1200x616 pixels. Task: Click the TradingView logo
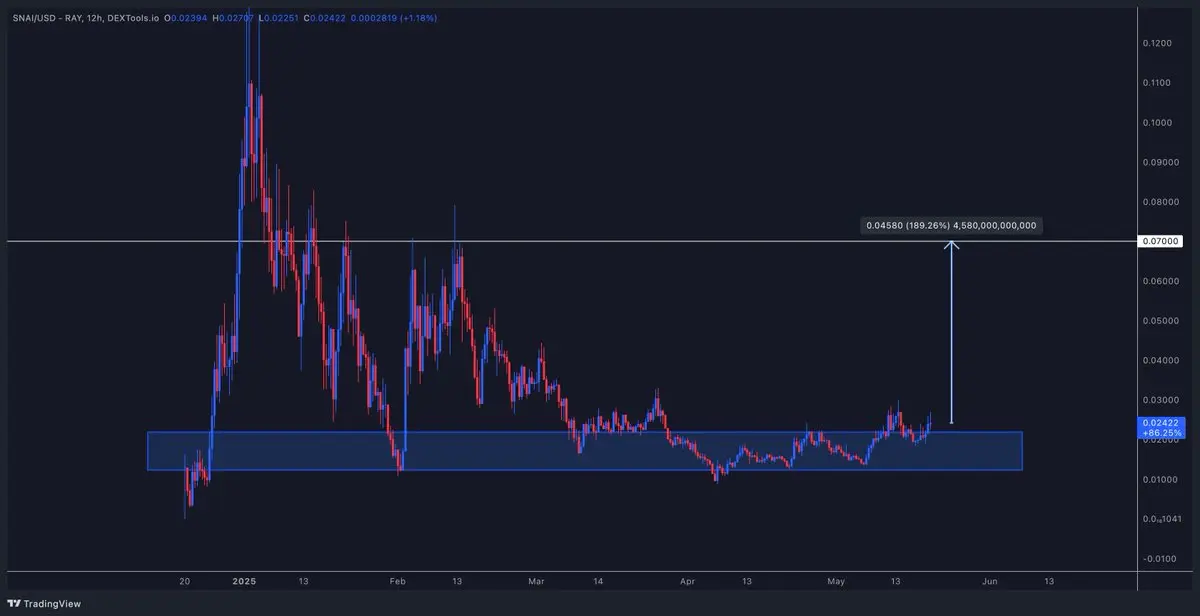[x=44, y=603]
